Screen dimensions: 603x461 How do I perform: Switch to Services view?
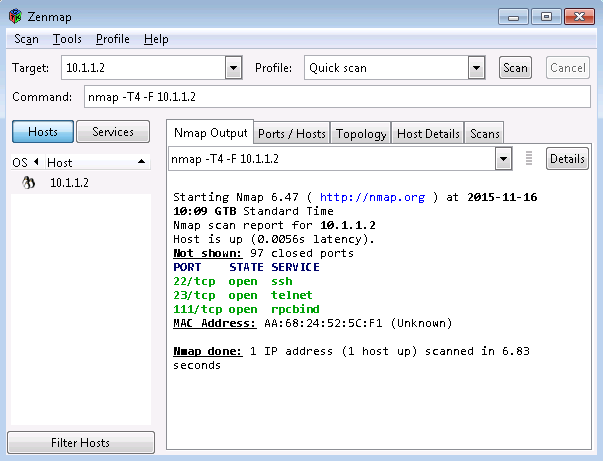click(x=113, y=132)
